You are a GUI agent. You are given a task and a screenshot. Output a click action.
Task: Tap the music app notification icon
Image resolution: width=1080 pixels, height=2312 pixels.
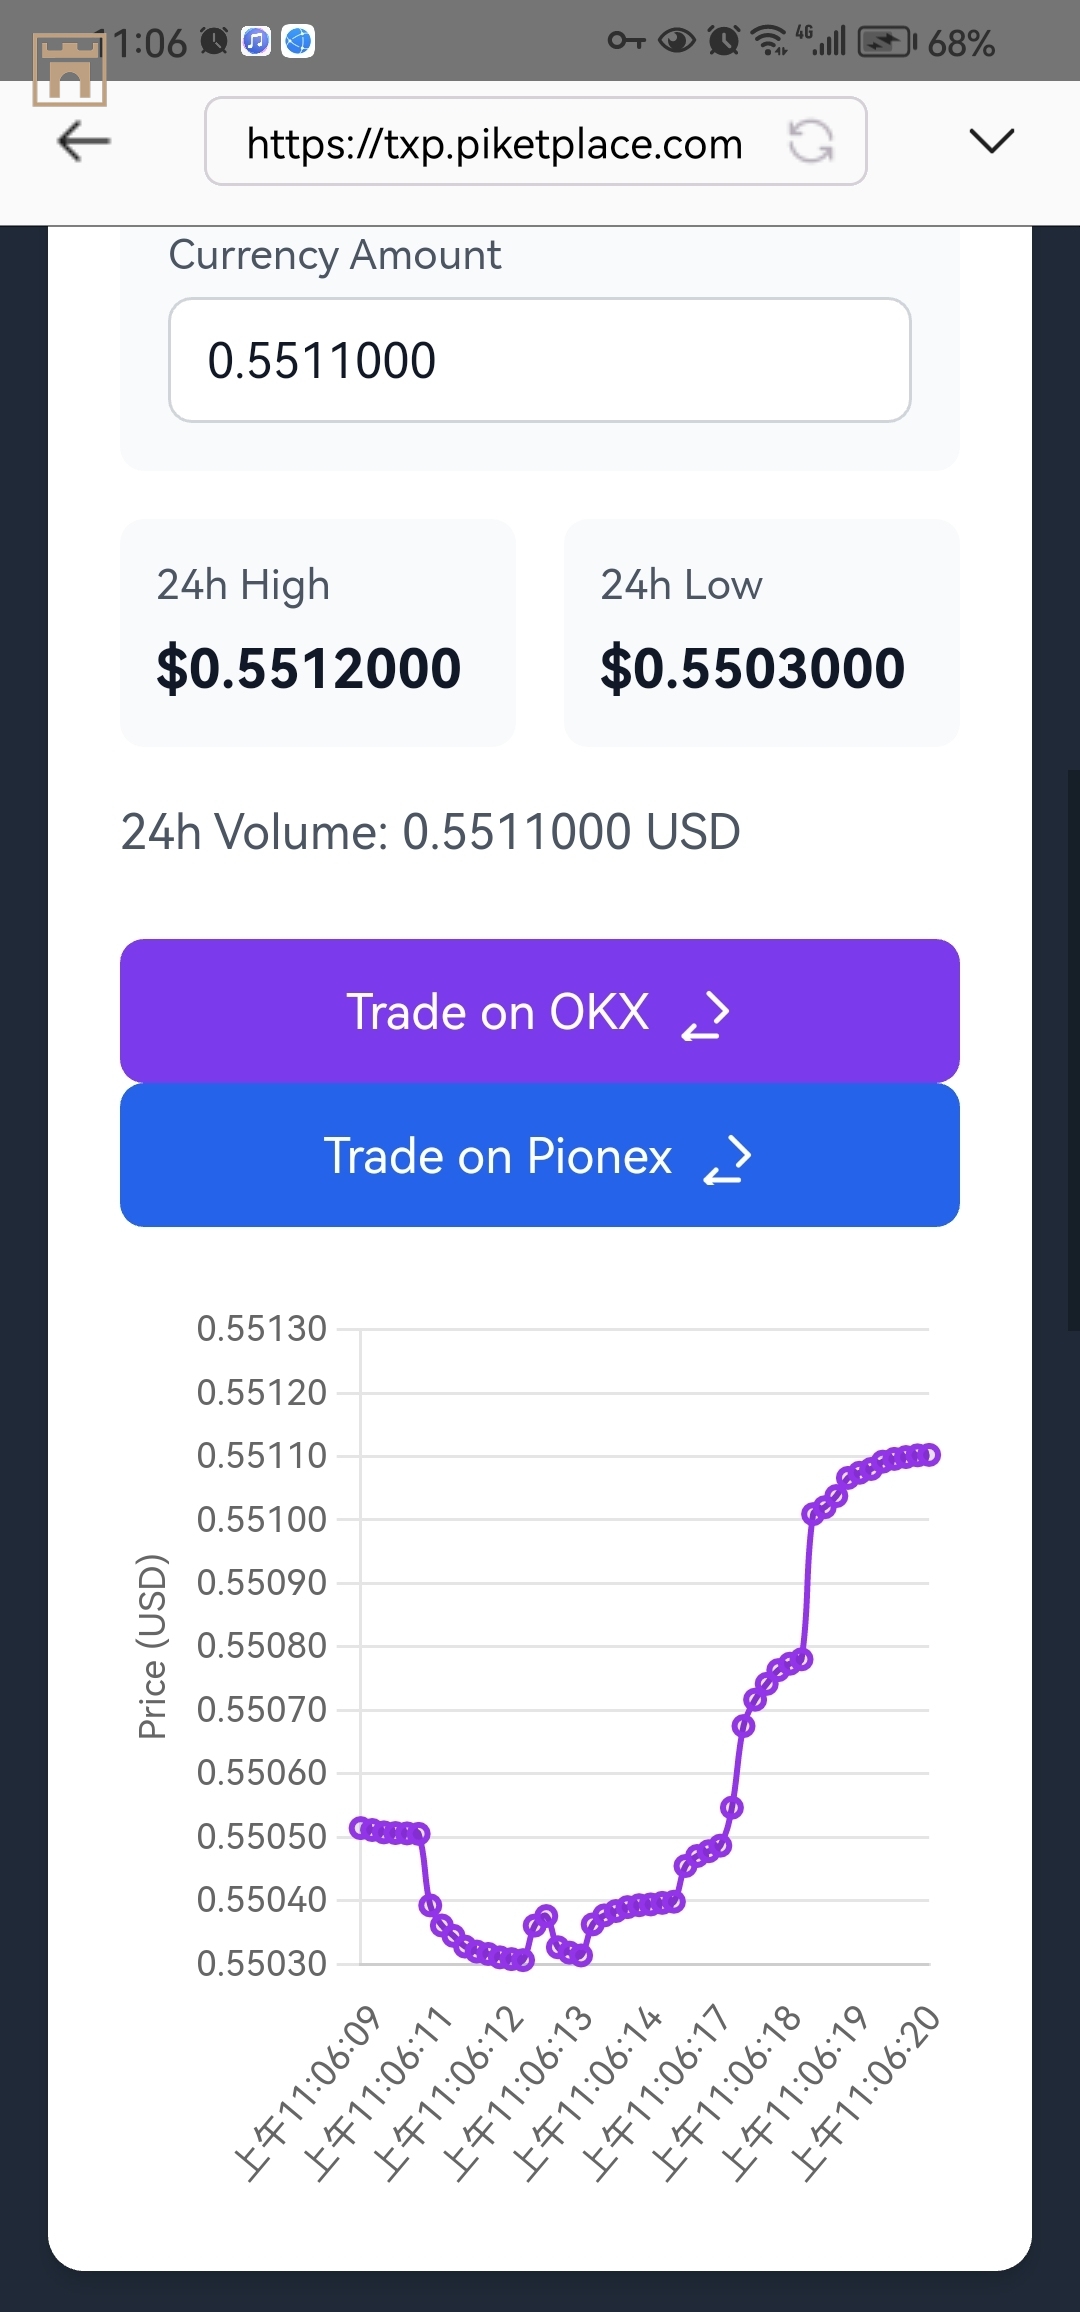tap(256, 42)
